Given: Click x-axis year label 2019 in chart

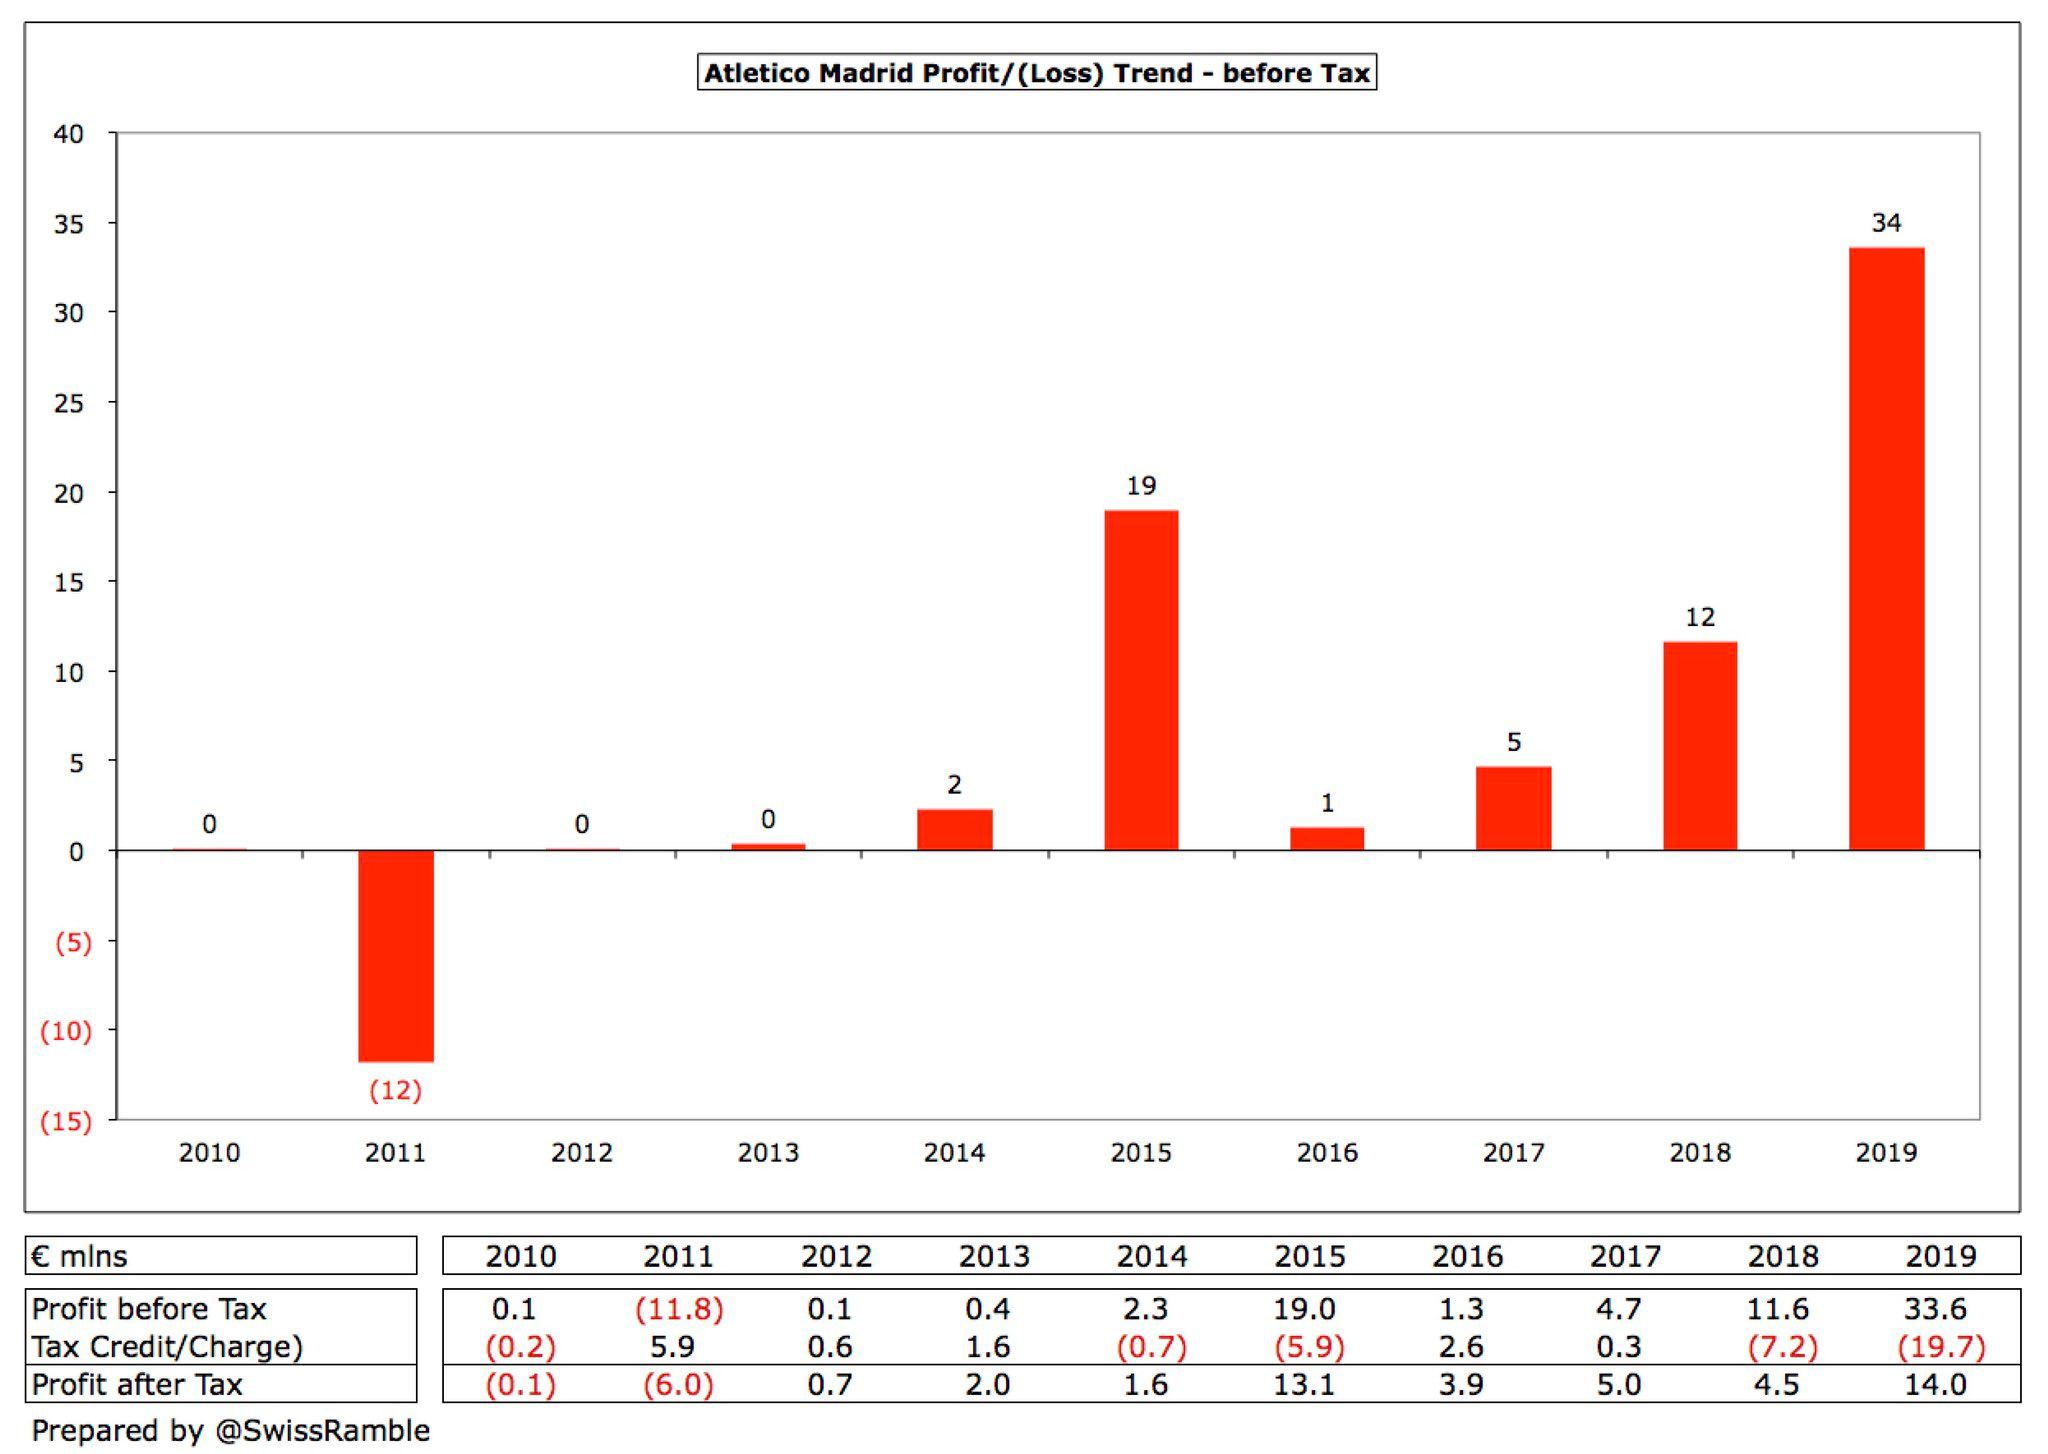Looking at the screenshot, I should pos(1886,1153).
